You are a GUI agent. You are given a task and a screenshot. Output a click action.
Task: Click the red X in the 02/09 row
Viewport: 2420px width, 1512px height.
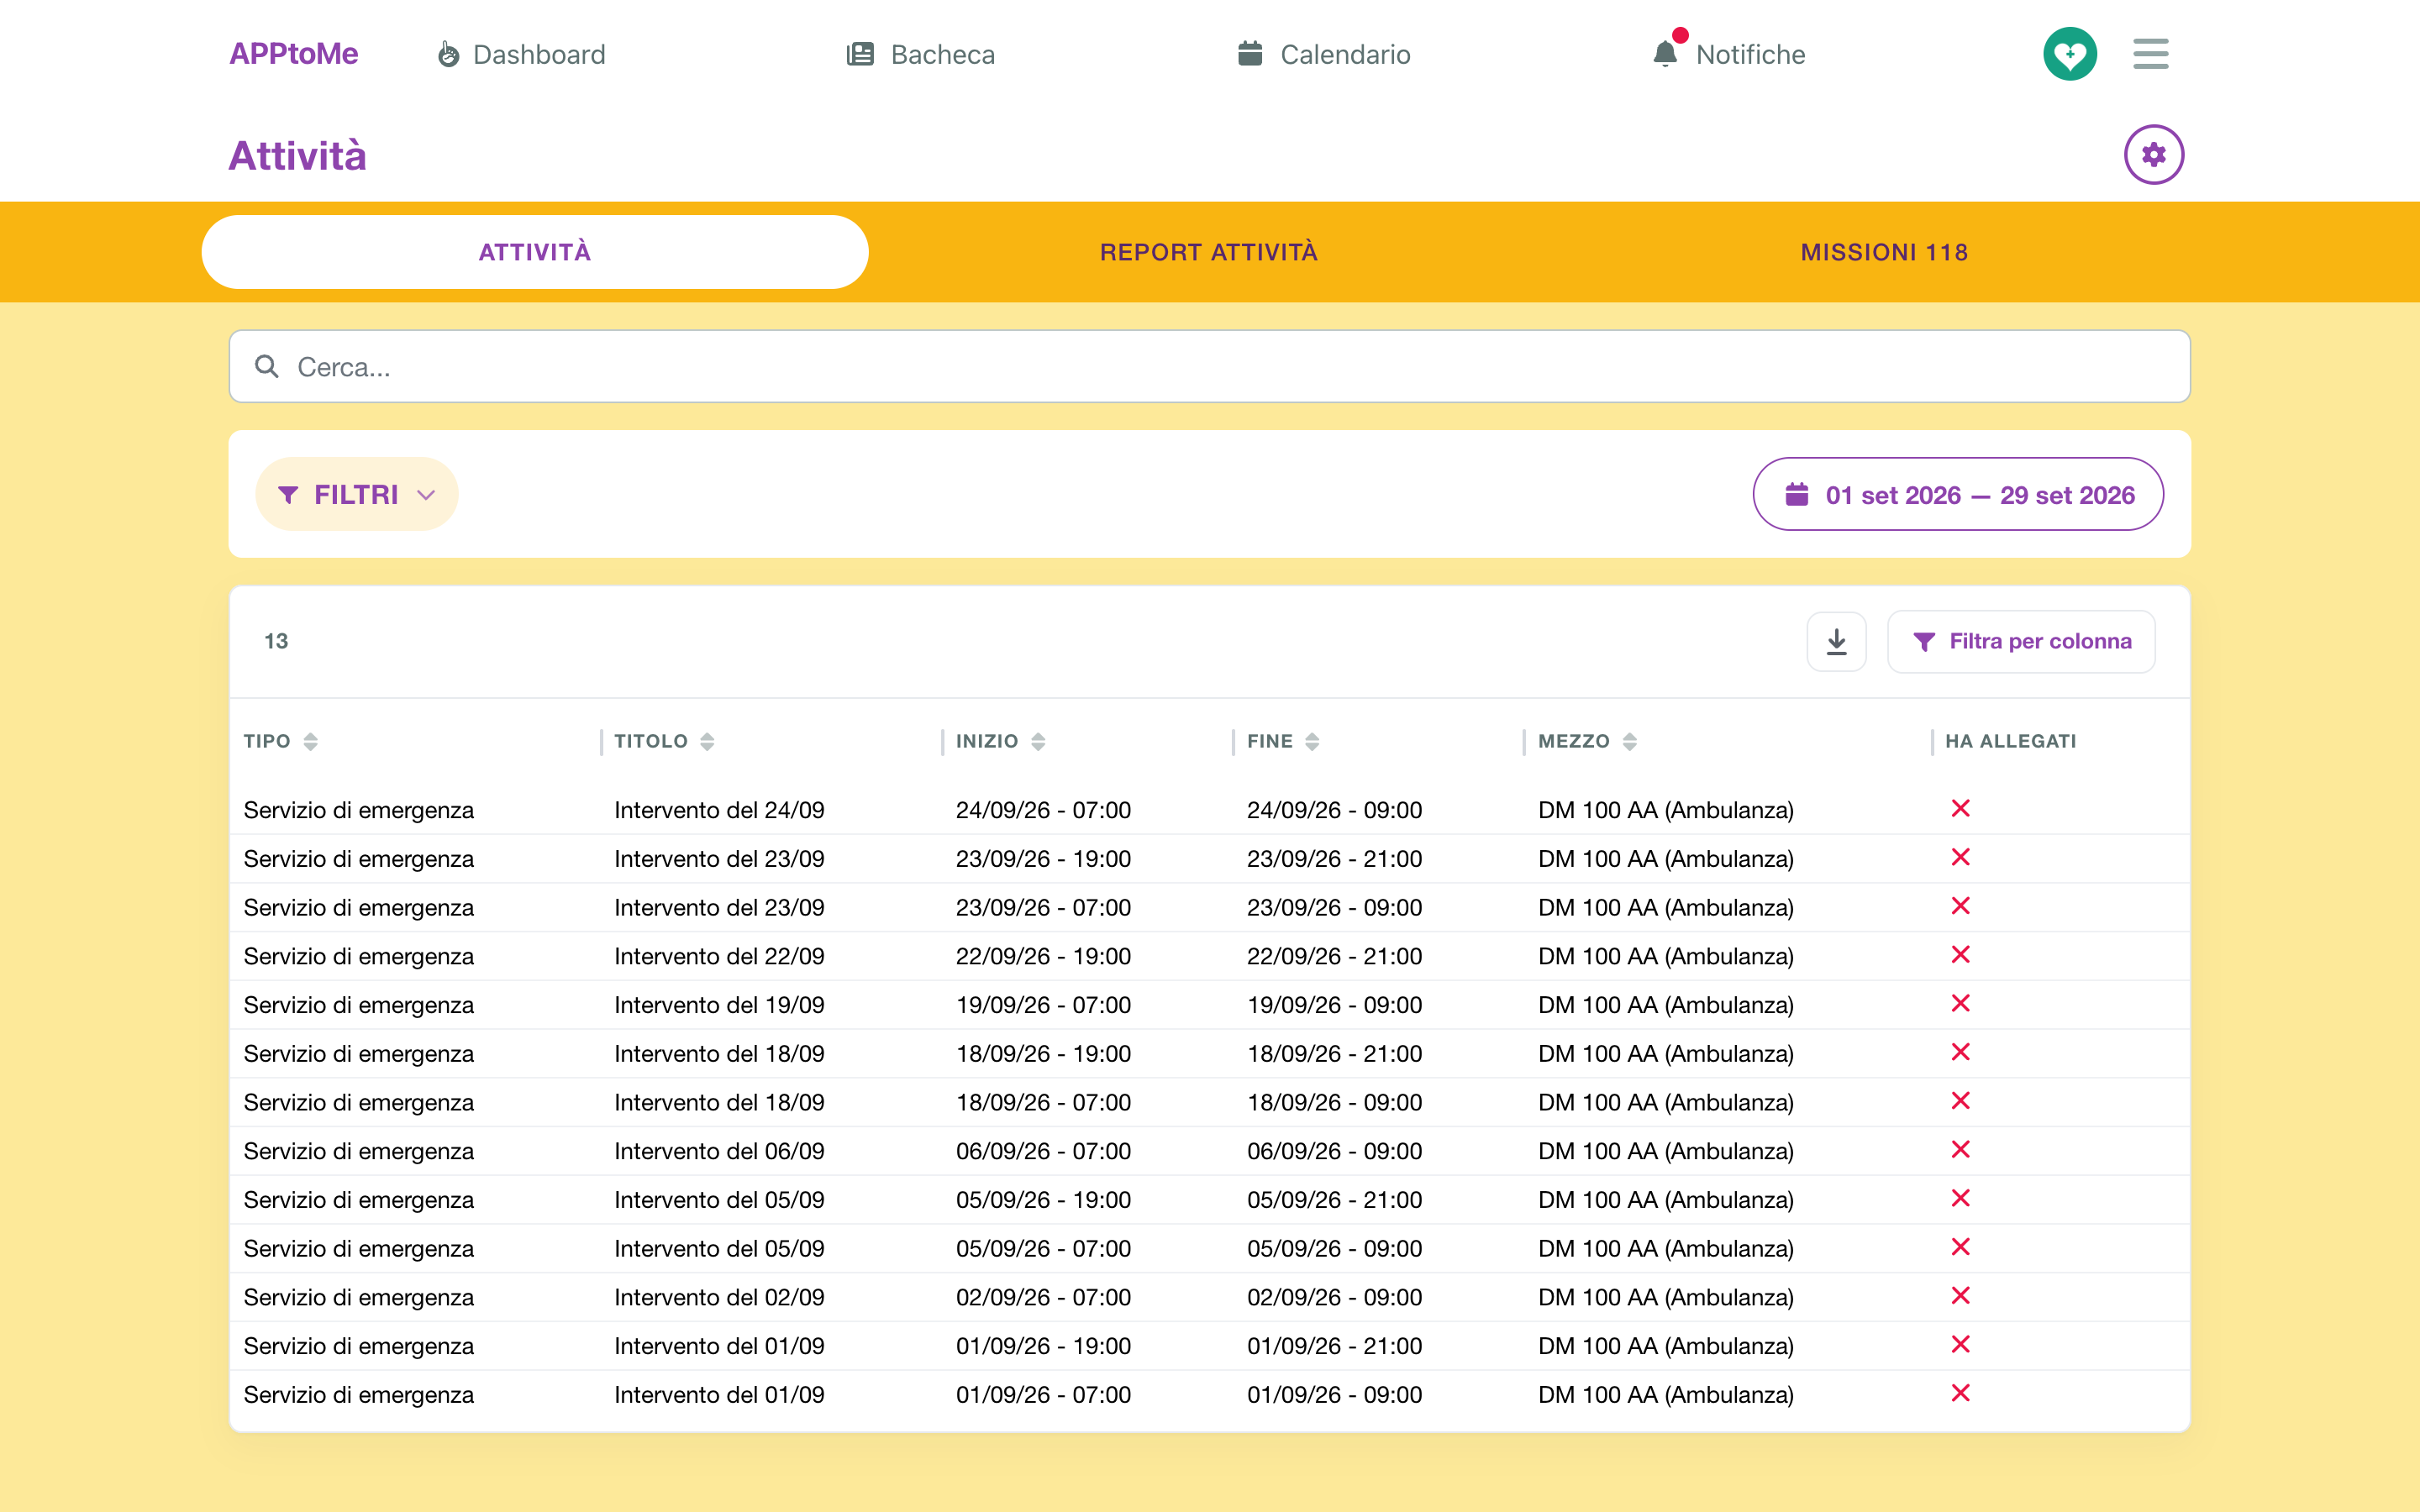[1960, 1295]
